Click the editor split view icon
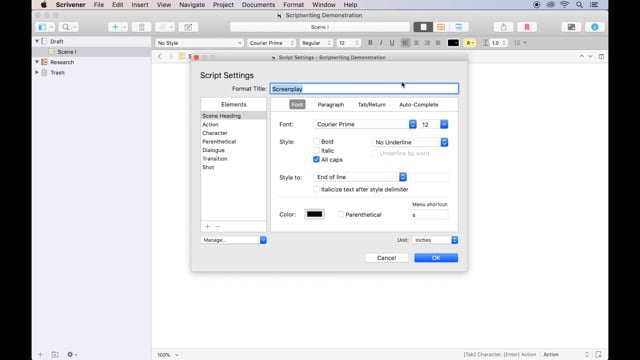 601,56
